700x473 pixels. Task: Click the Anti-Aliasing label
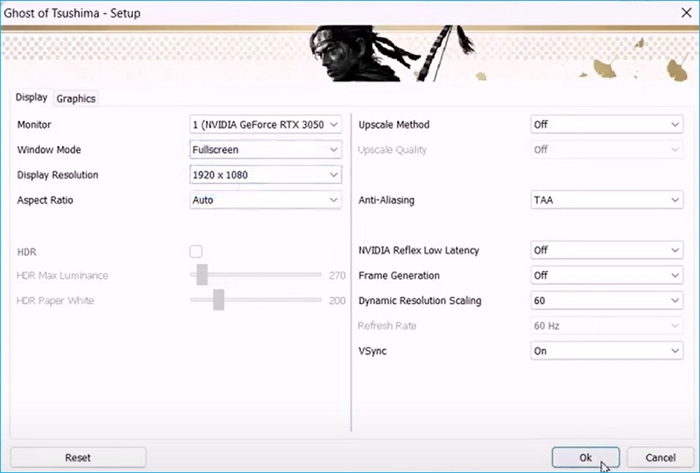386,200
